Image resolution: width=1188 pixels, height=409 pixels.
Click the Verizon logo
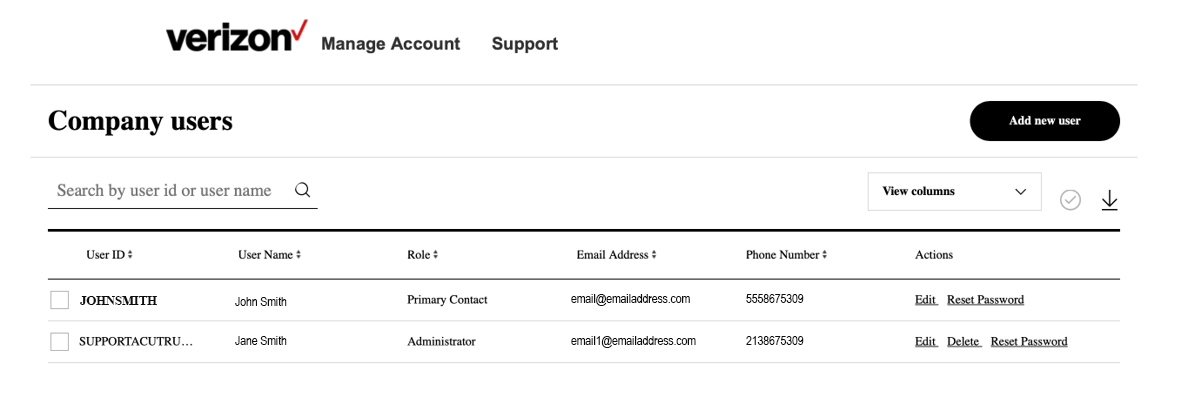[237, 37]
